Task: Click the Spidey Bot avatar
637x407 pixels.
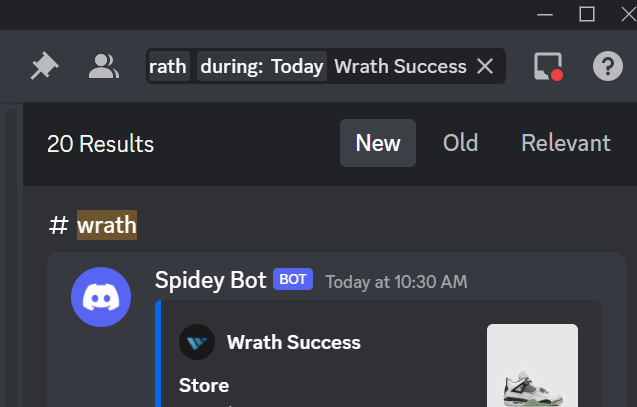Action: (x=101, y=297)
